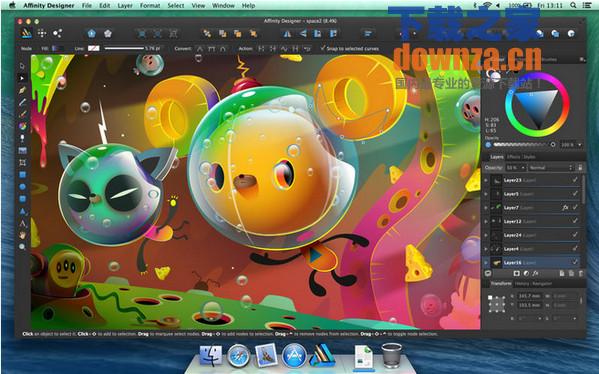Expand Layer5 disclosure triangle
This screenshot has width=599, height=374.
pyautogui.click(x=486, y=194)
